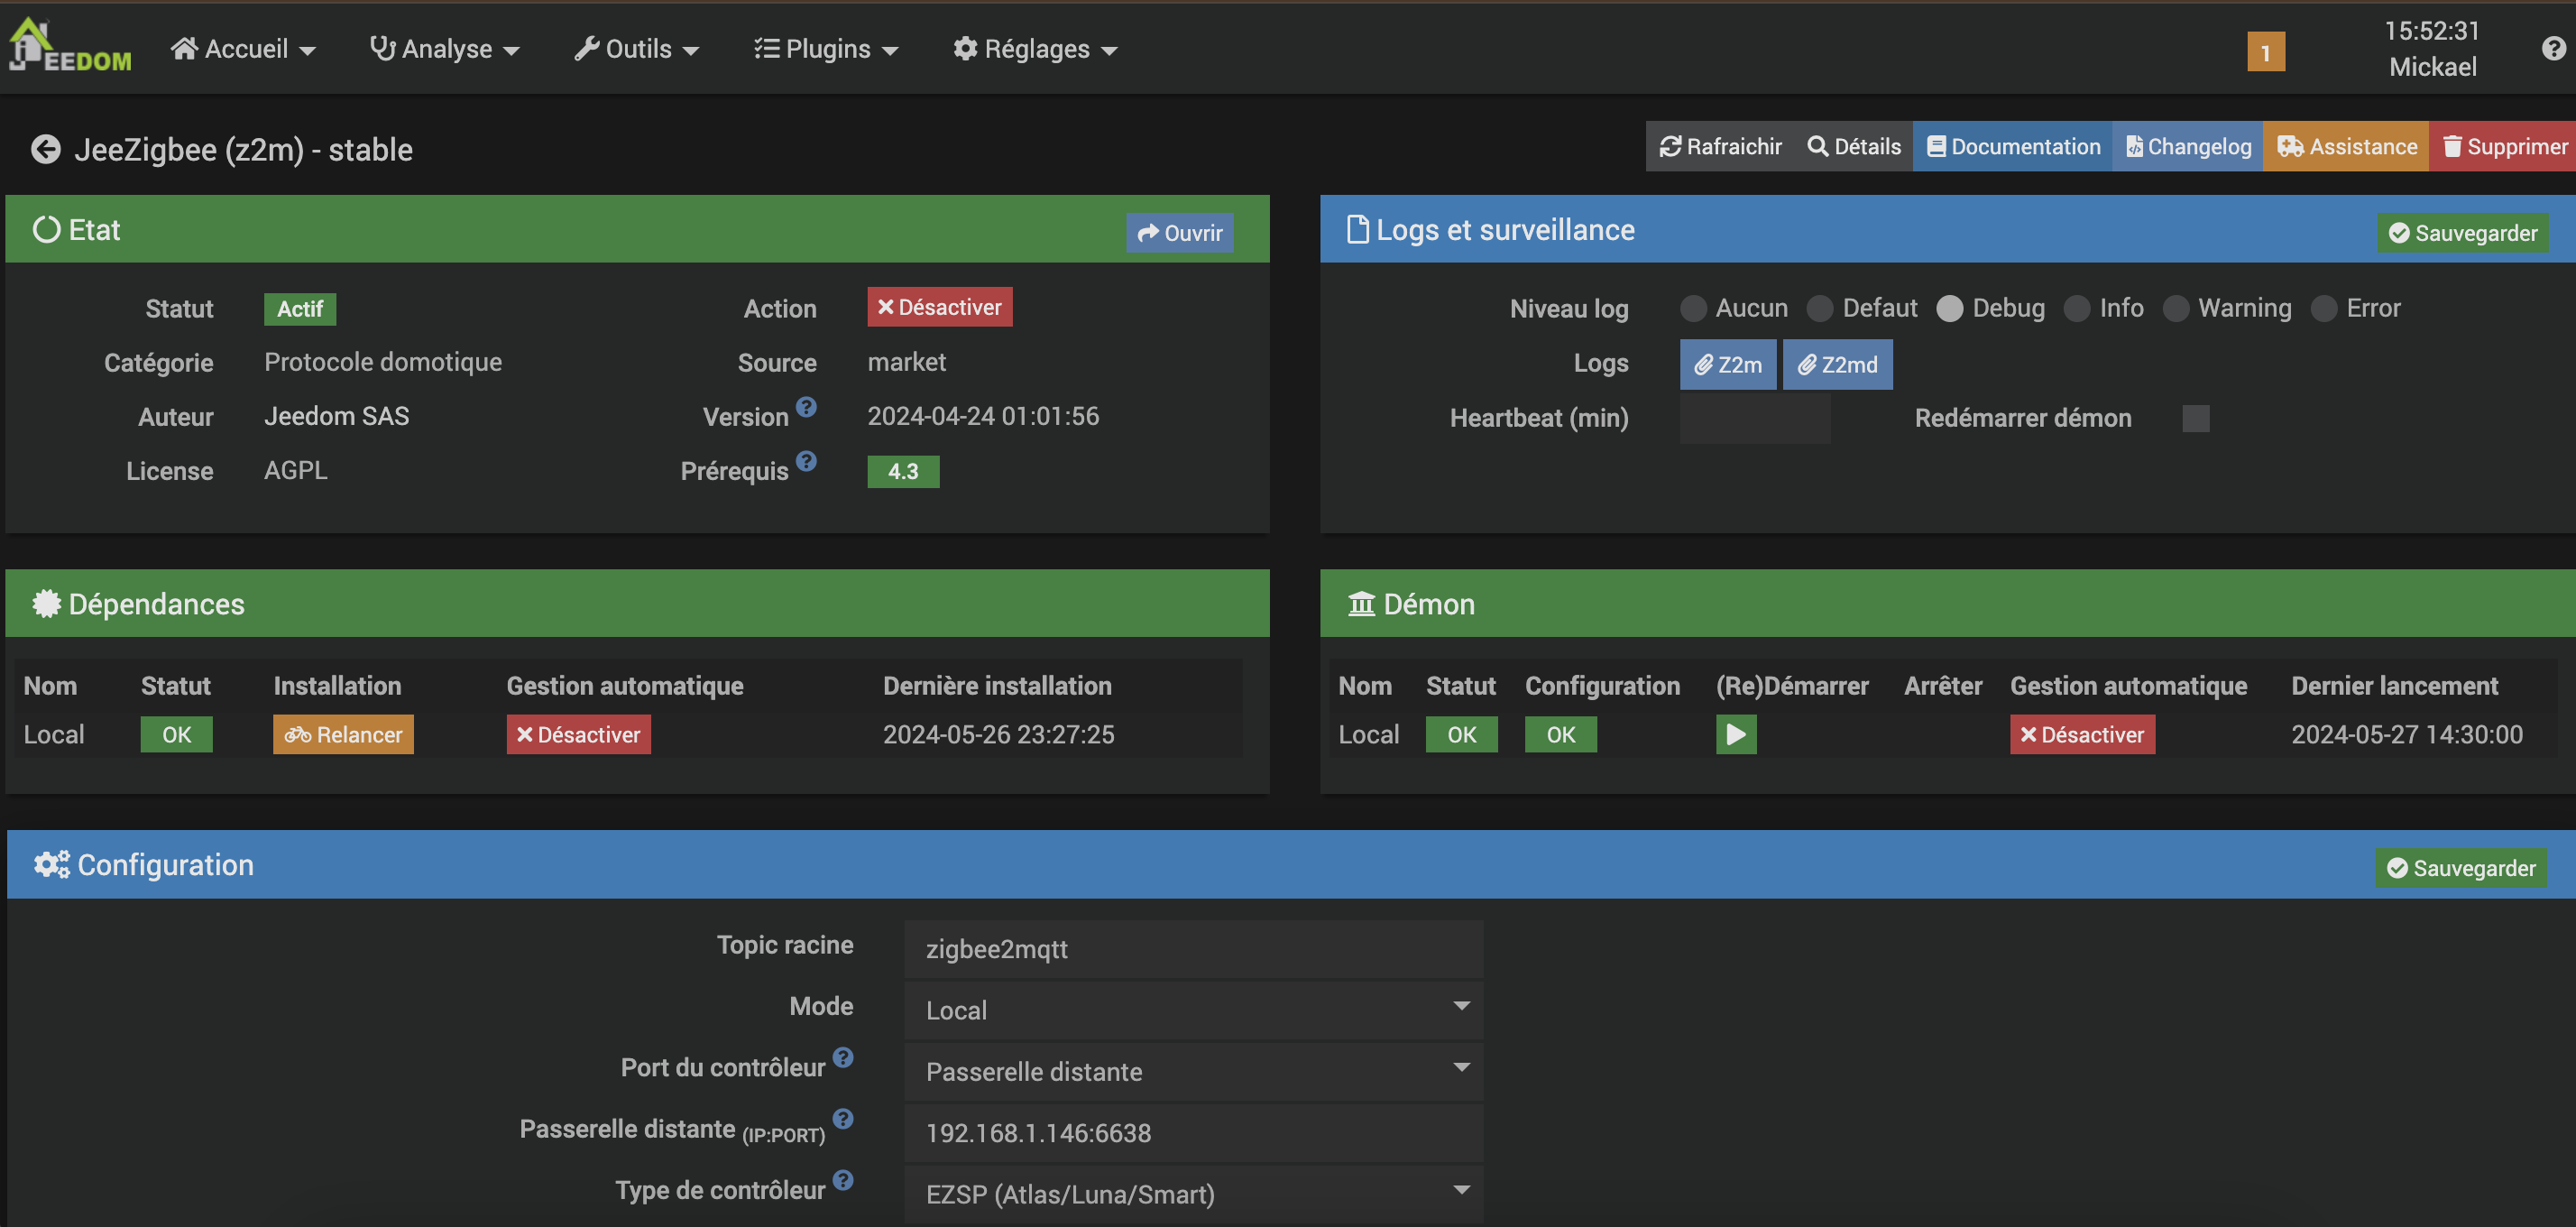This screenshot has height=1227, width=2576.
Task: Click the Dépendances OK status badge
Action: pyautogui.click(x=176, y=735)
